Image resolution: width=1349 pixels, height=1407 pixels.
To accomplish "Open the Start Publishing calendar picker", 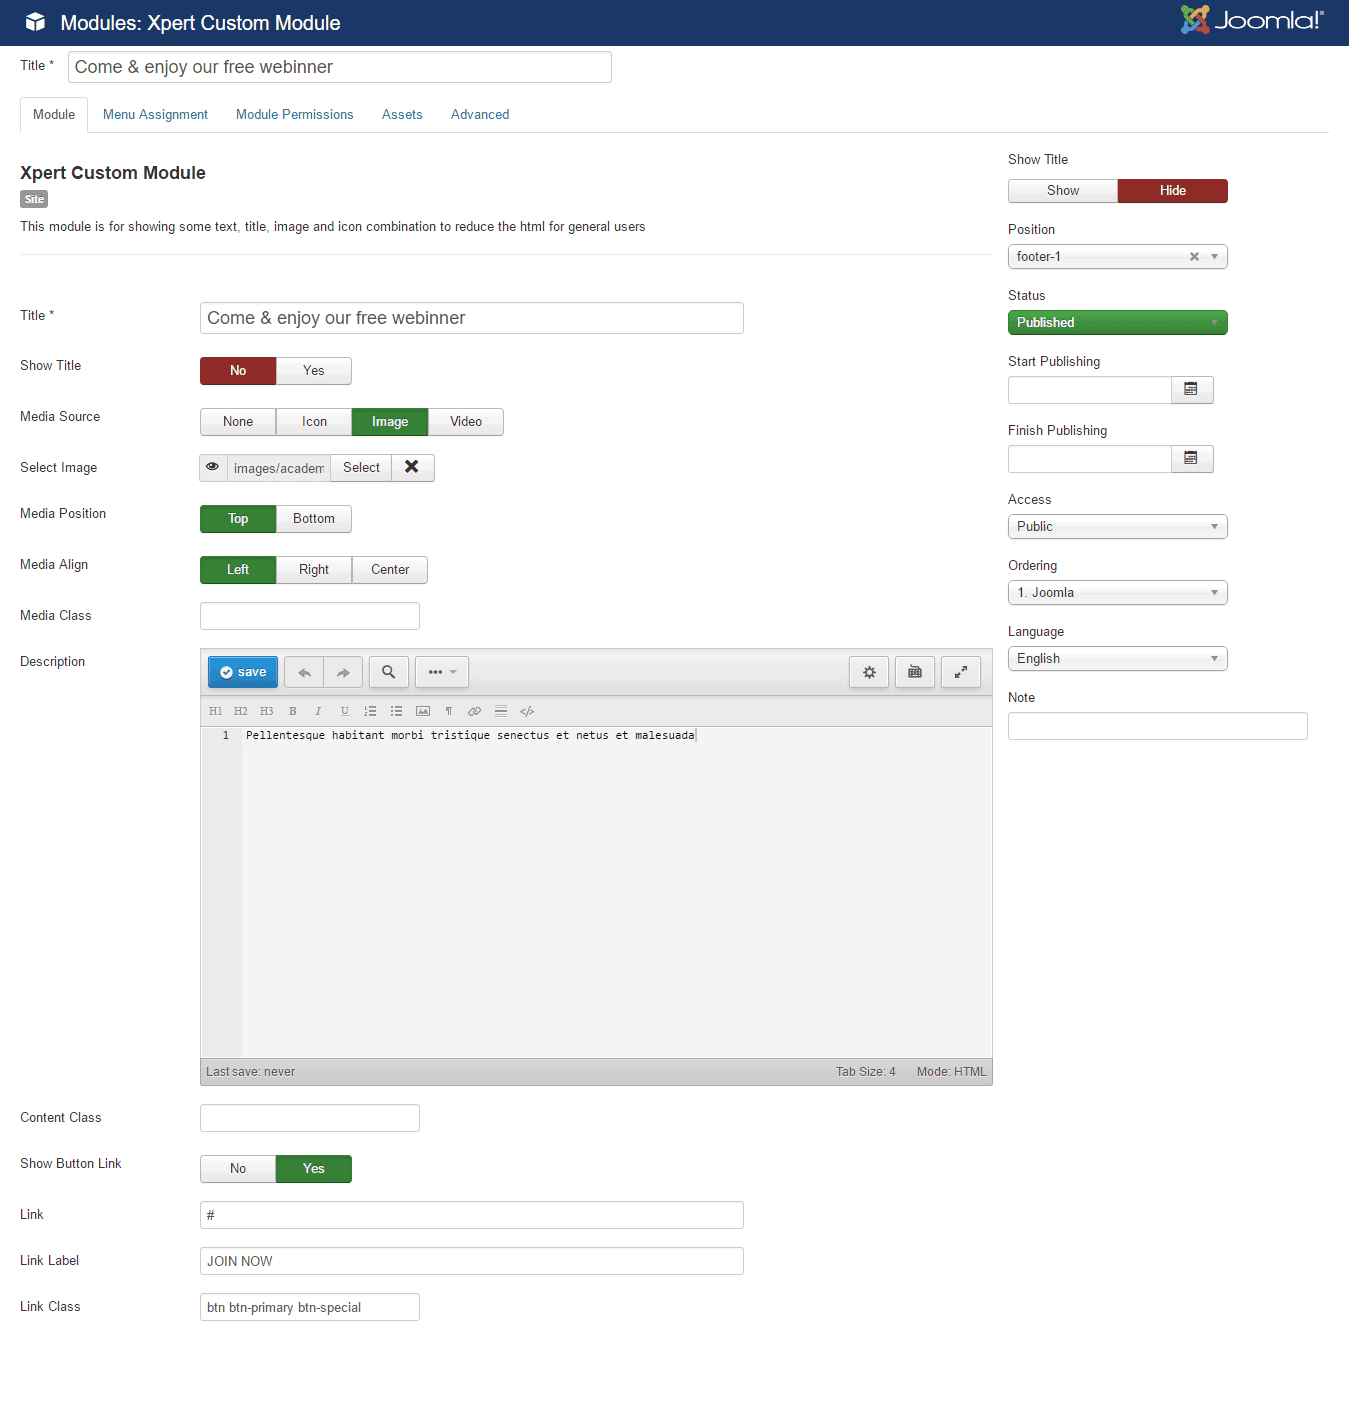I will click(1191, 390).
